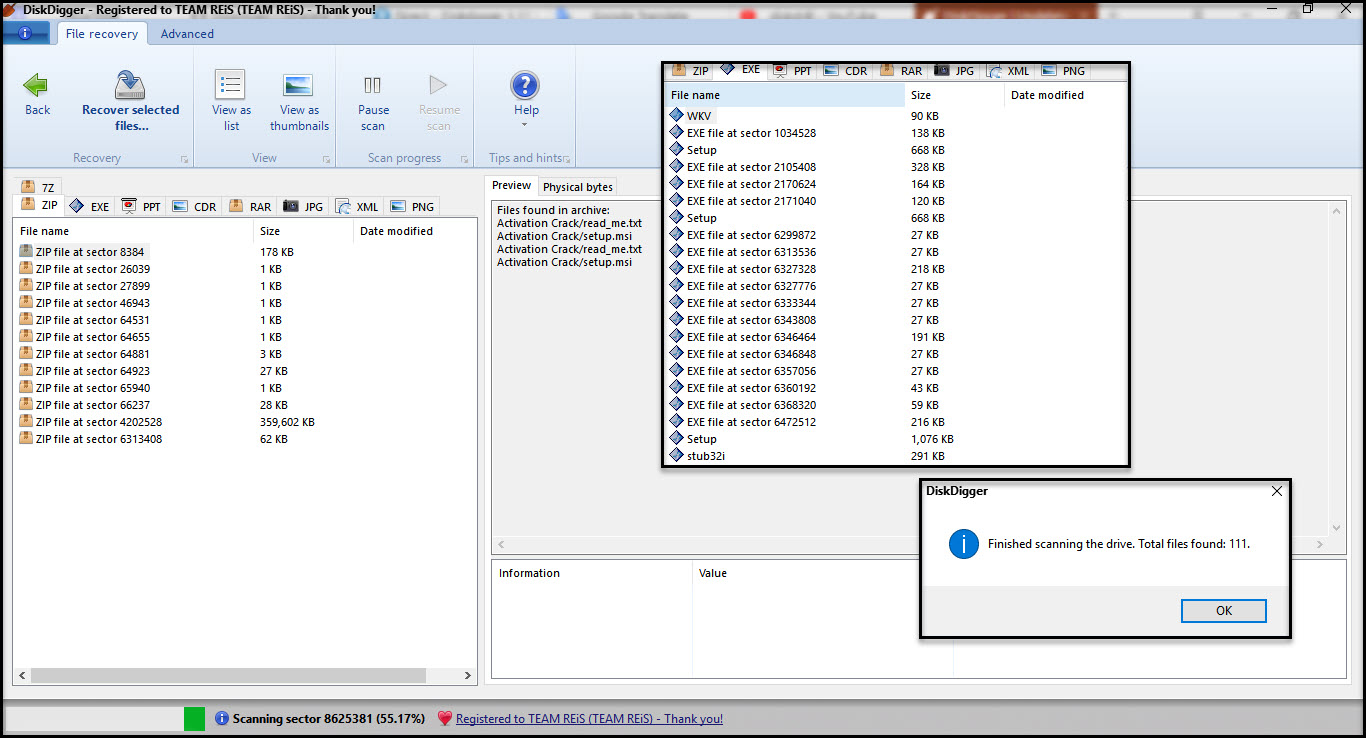This screenshot has height=738, width=1366.
Task: Select EXE file at sector 2105408
Action: click(x=751, y=167)
